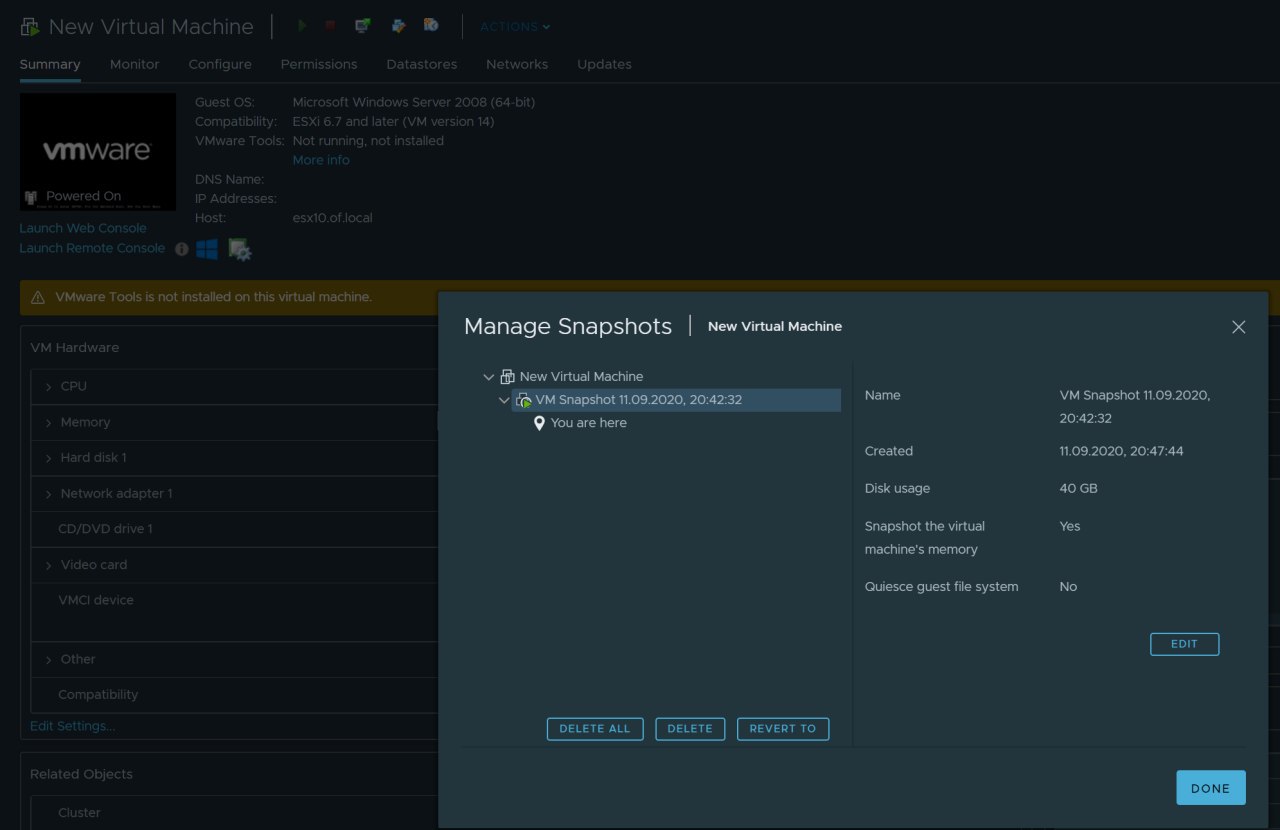Click the VMware console thumbnail

point(98,152)
